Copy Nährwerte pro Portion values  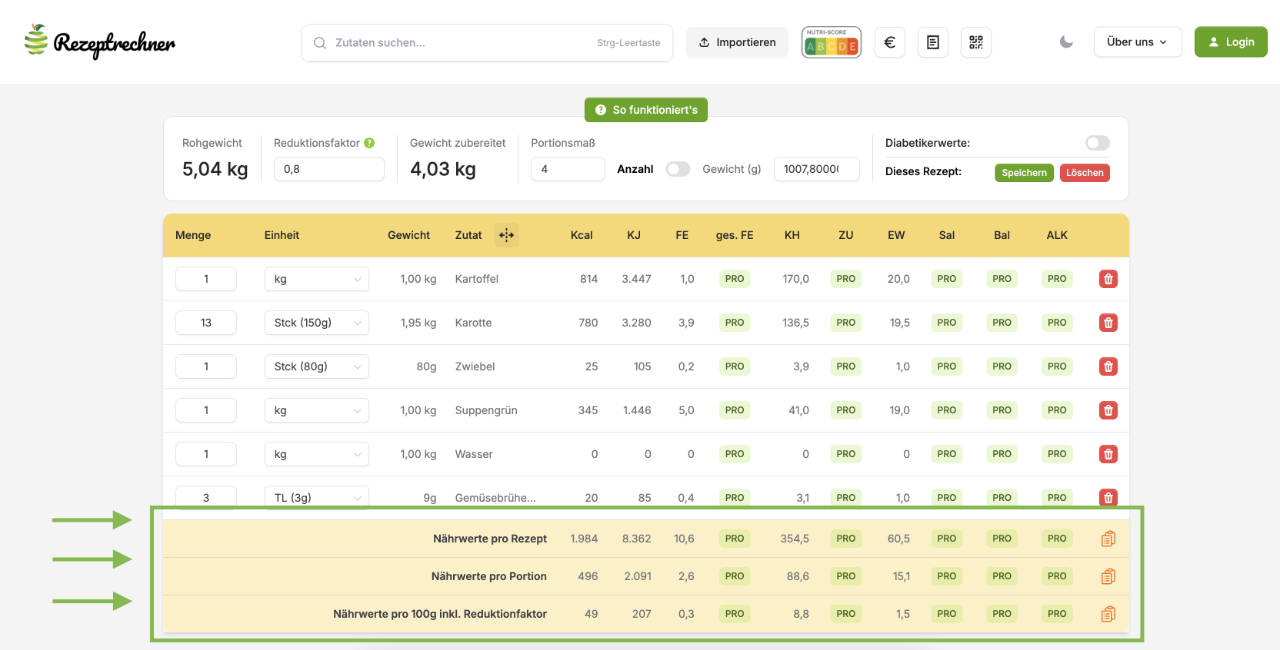tap(1108, 576)
